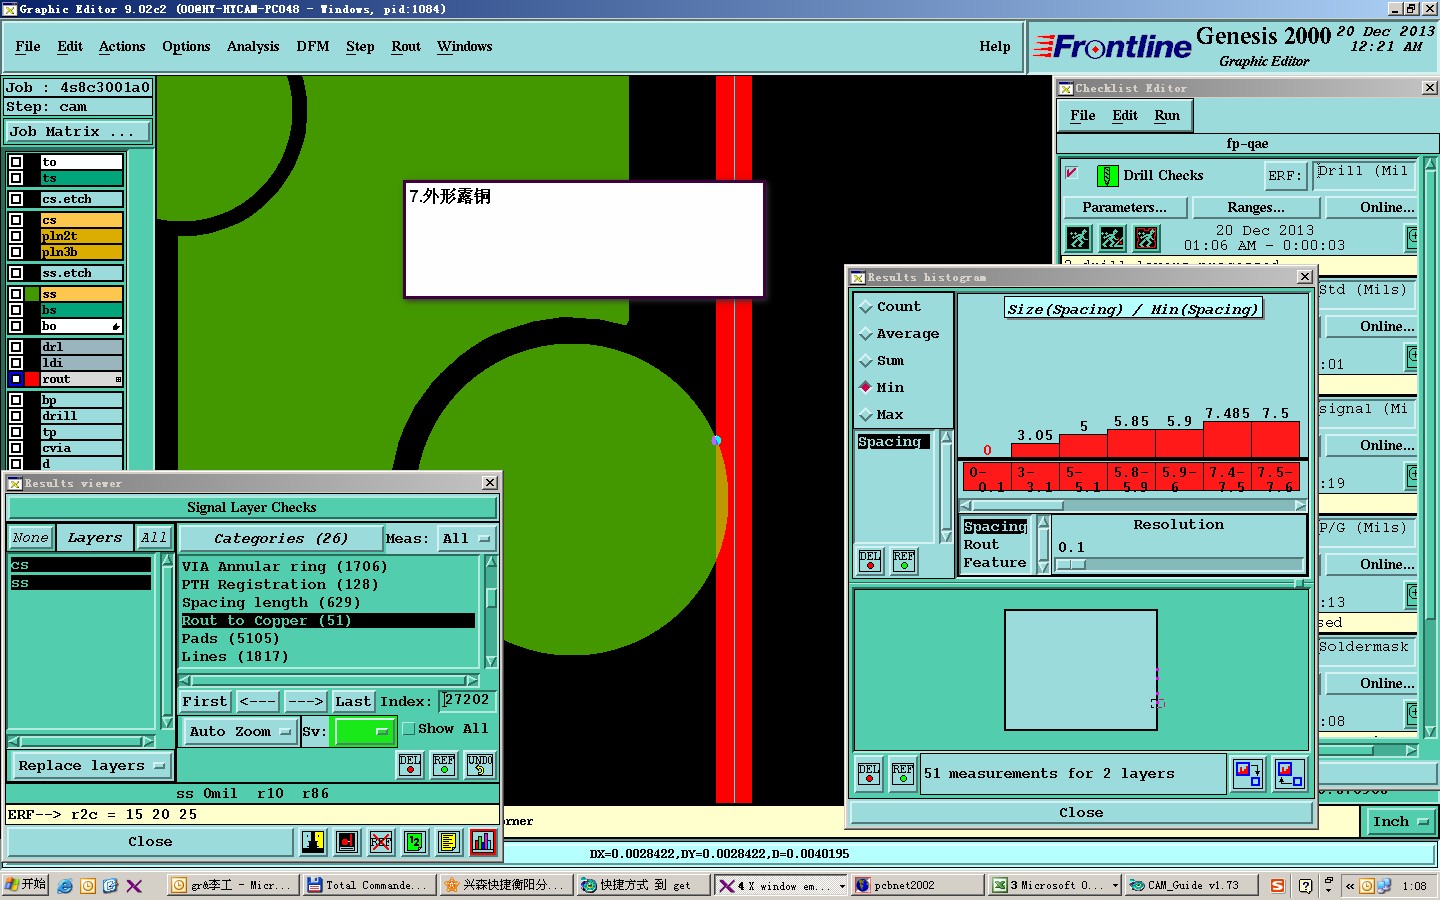The image size is (1440, 900).
Task: Open the Actions menu
Action: click(122, 47)
